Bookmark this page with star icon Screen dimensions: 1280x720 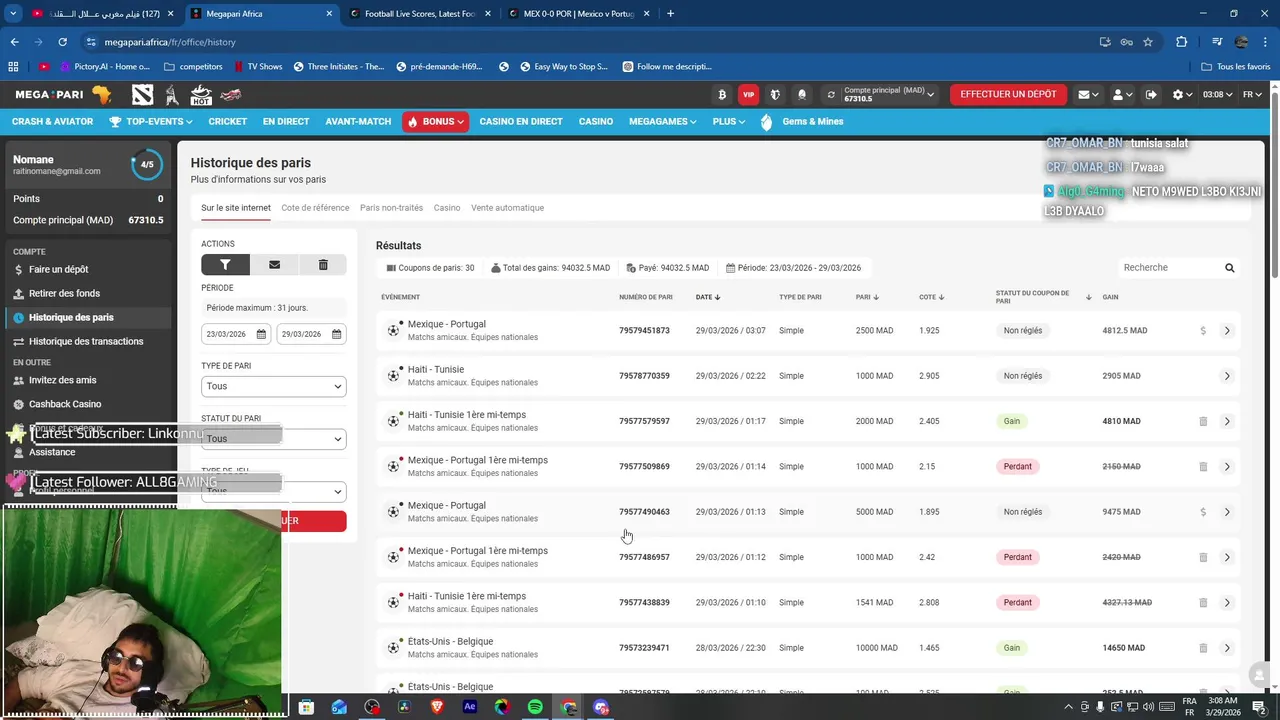point(1148,42)
